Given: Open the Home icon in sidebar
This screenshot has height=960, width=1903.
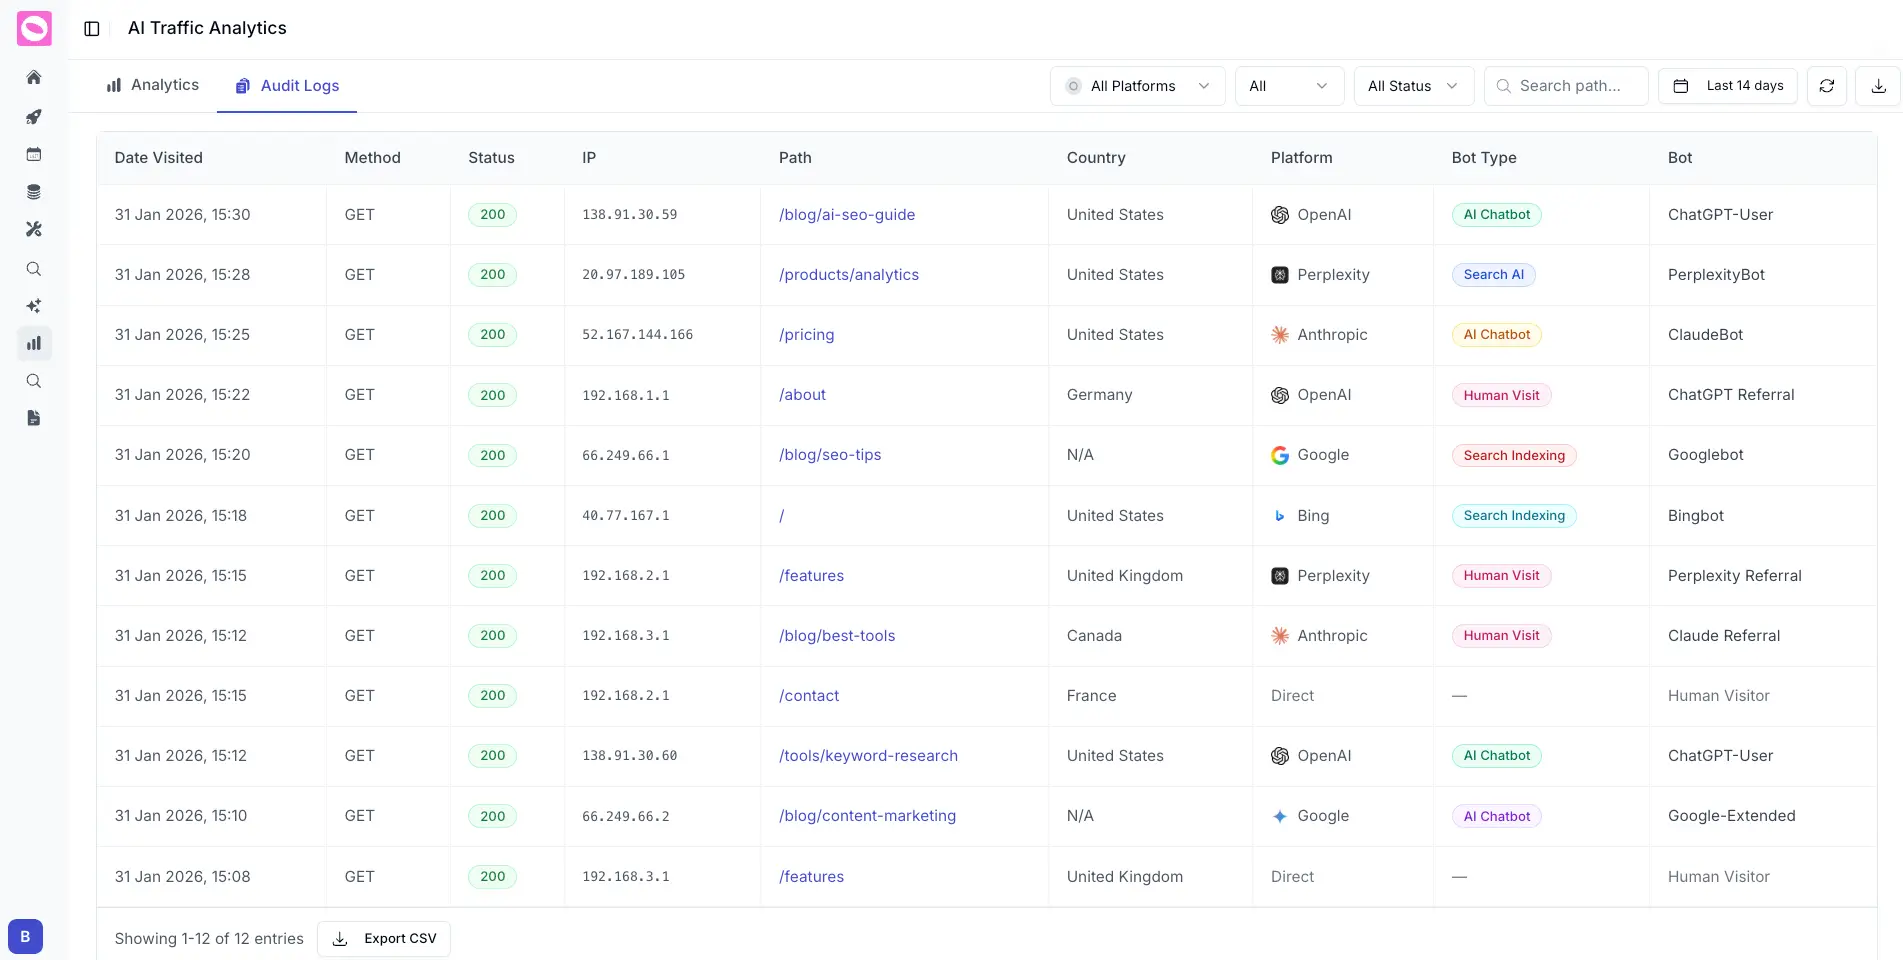Looking at the screenshot, I should click(x=33, y=77).
